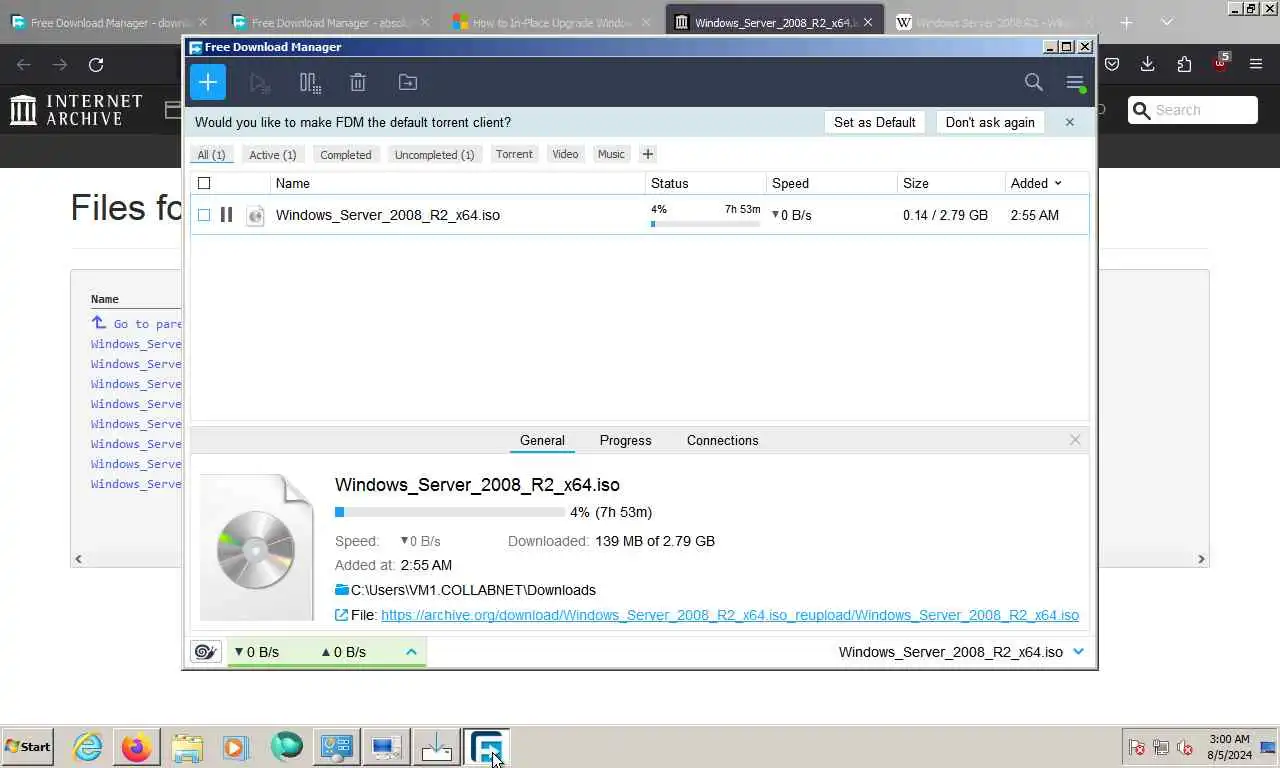The image size is (1280, 768).
Task: Sort by Added column arrow
Action: [1058, 183]
